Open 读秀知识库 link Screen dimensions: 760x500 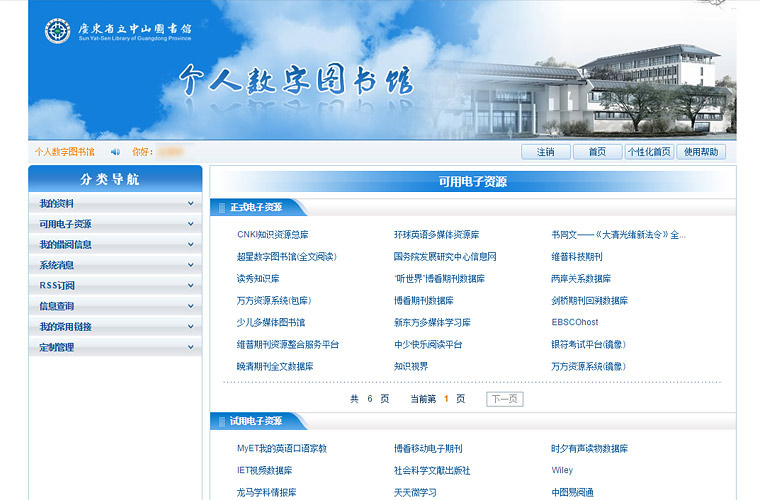[258, 279]
